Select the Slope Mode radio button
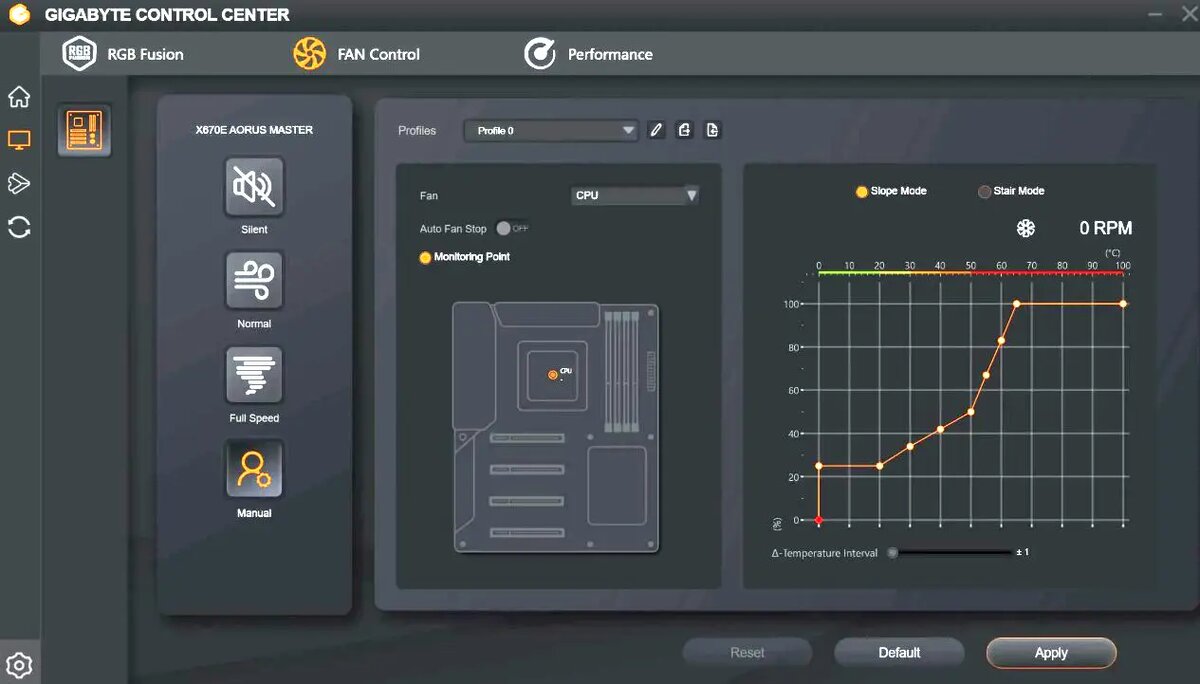 click(x=861, y=191)
